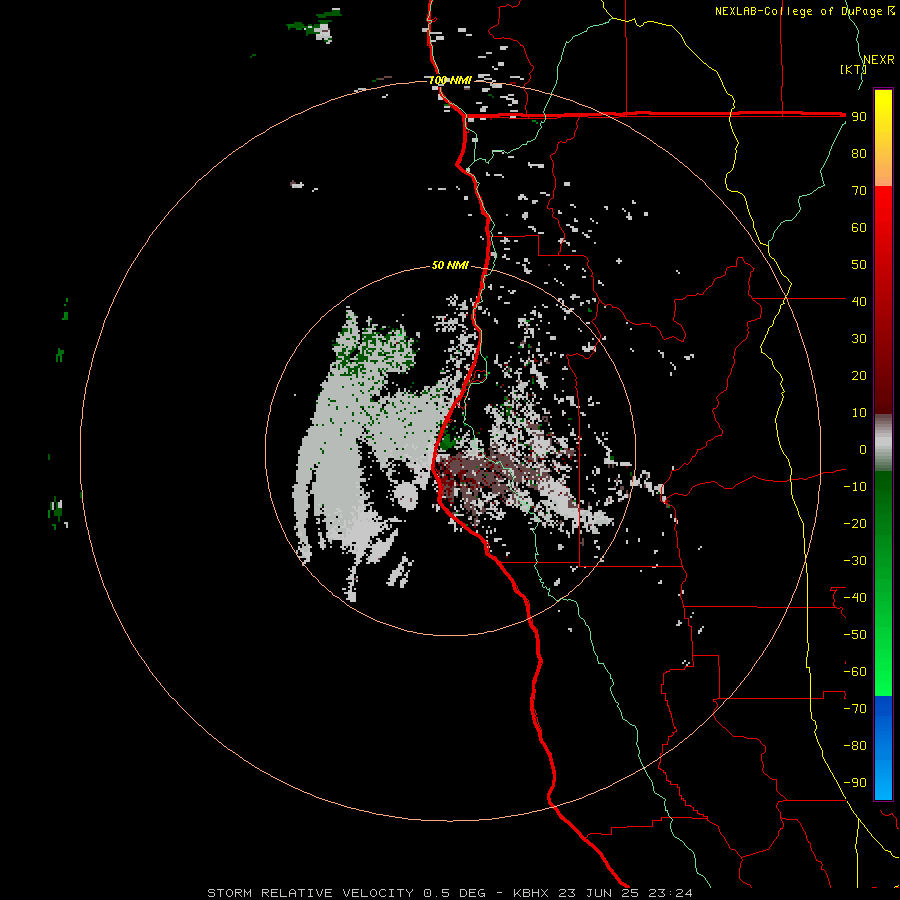The height and width of the screenshot is (900, 900).
Task: Click the 23:24 time stamp in the caption
Action: pos(670,893)
